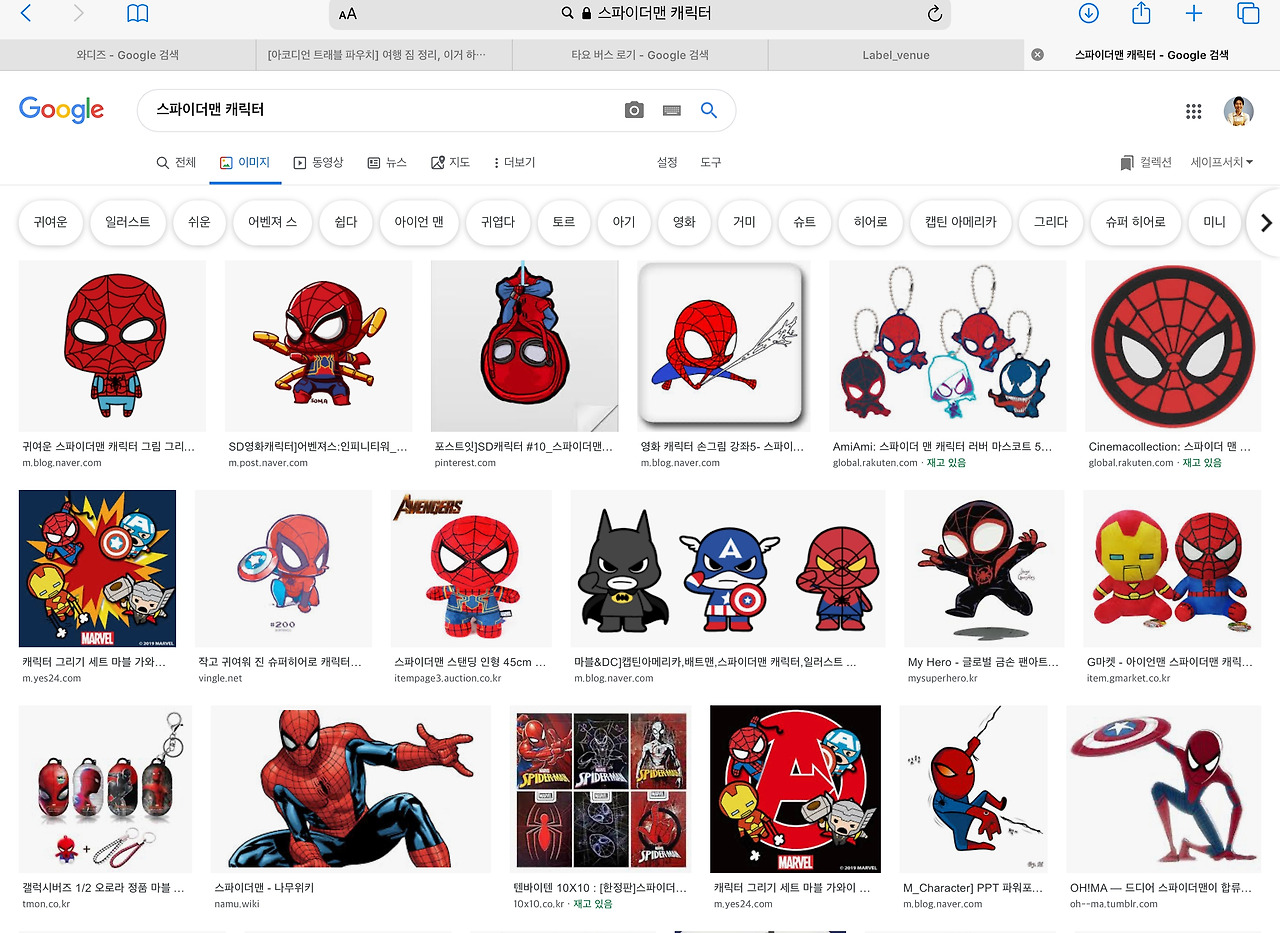Switch to the 와디즈 - Google 검색 tab
The width and height of the screenshot is (1280, 933).
128,55
